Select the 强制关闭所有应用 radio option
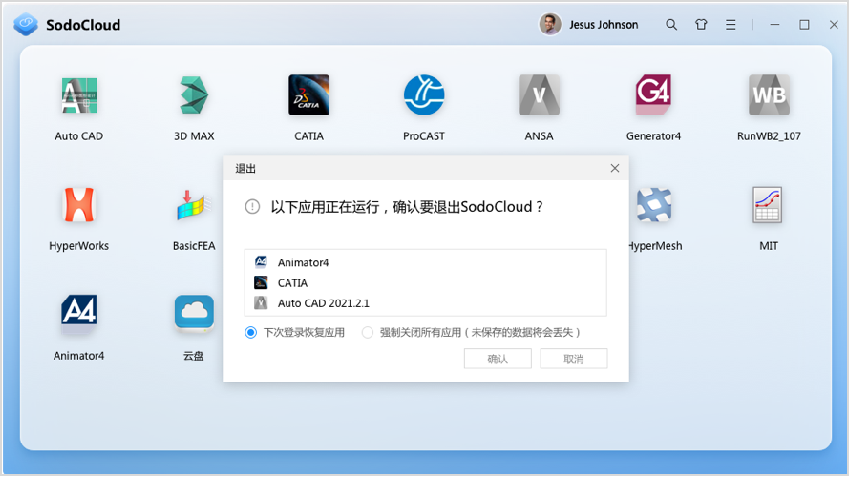The width and height of the screenshot is (850, 477). pos(368,333)
